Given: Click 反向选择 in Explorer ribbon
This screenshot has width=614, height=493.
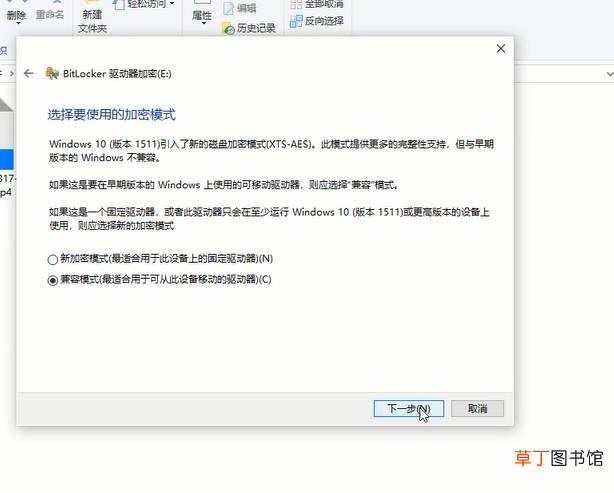Looking at the screenshot, I should click(x=316, y=21).
